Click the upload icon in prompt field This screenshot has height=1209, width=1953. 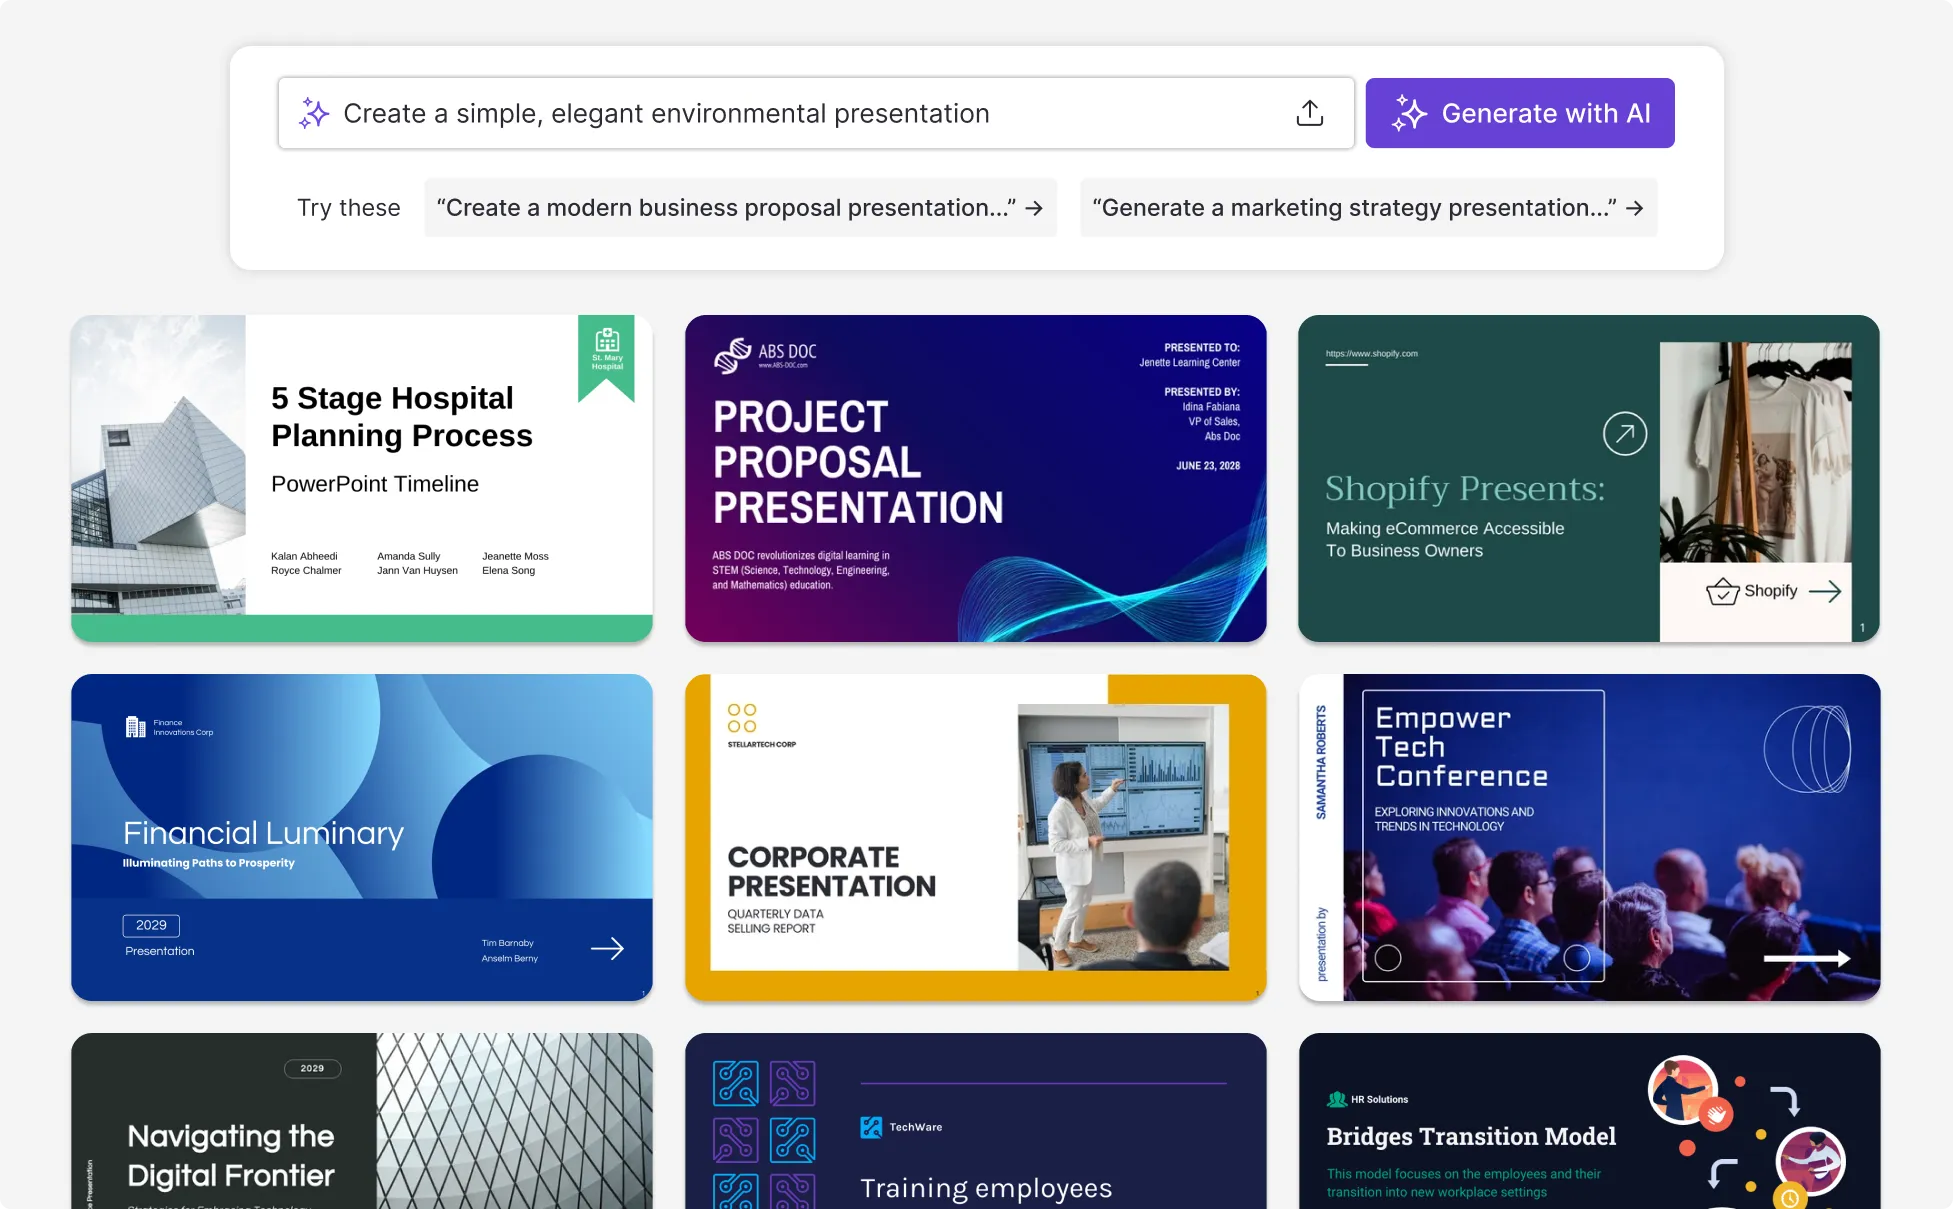[x=1309, y=113]
